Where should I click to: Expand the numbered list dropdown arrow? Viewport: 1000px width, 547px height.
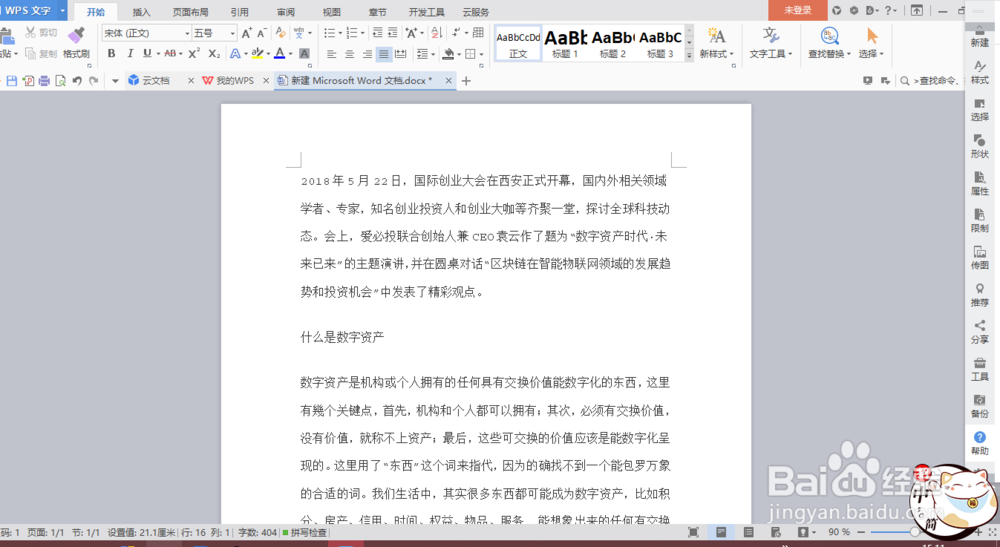point(362,34)
